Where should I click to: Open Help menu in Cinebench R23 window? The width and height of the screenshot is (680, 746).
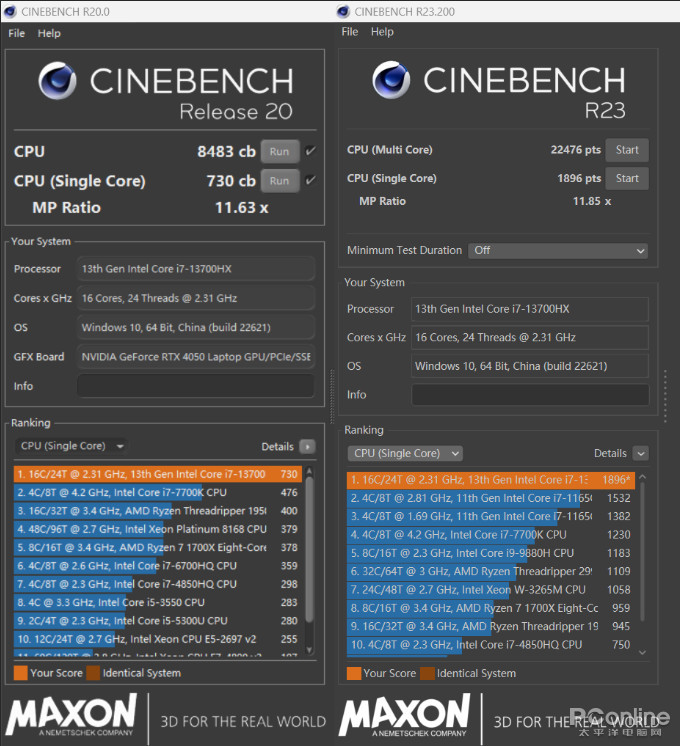(382, 32)
